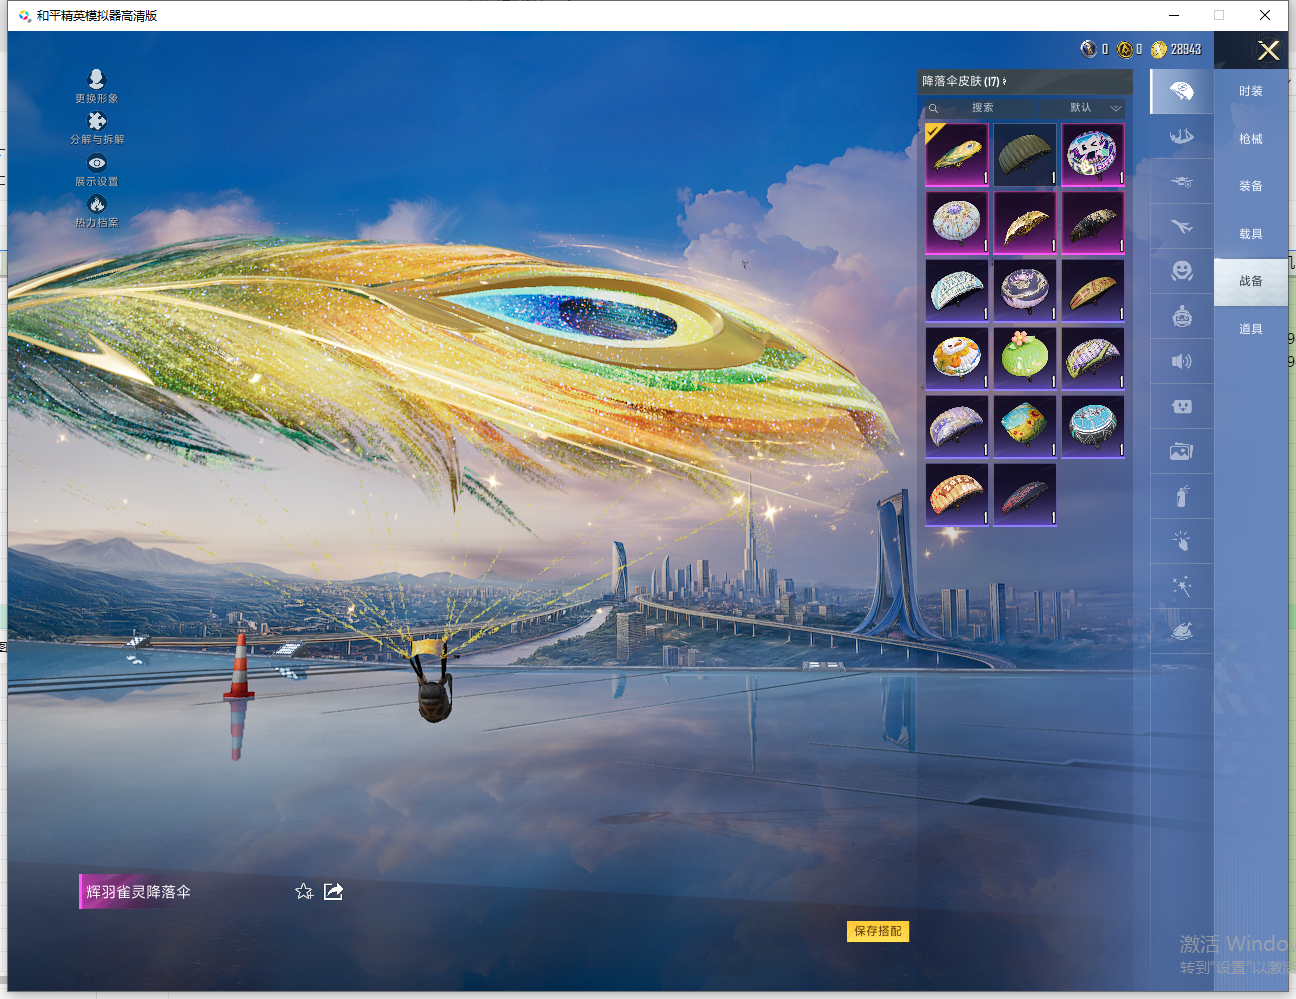The width and height of the screenshot is (1296, 999).
Task: Select the lavender ornate round parachute
Action: 1025,291
